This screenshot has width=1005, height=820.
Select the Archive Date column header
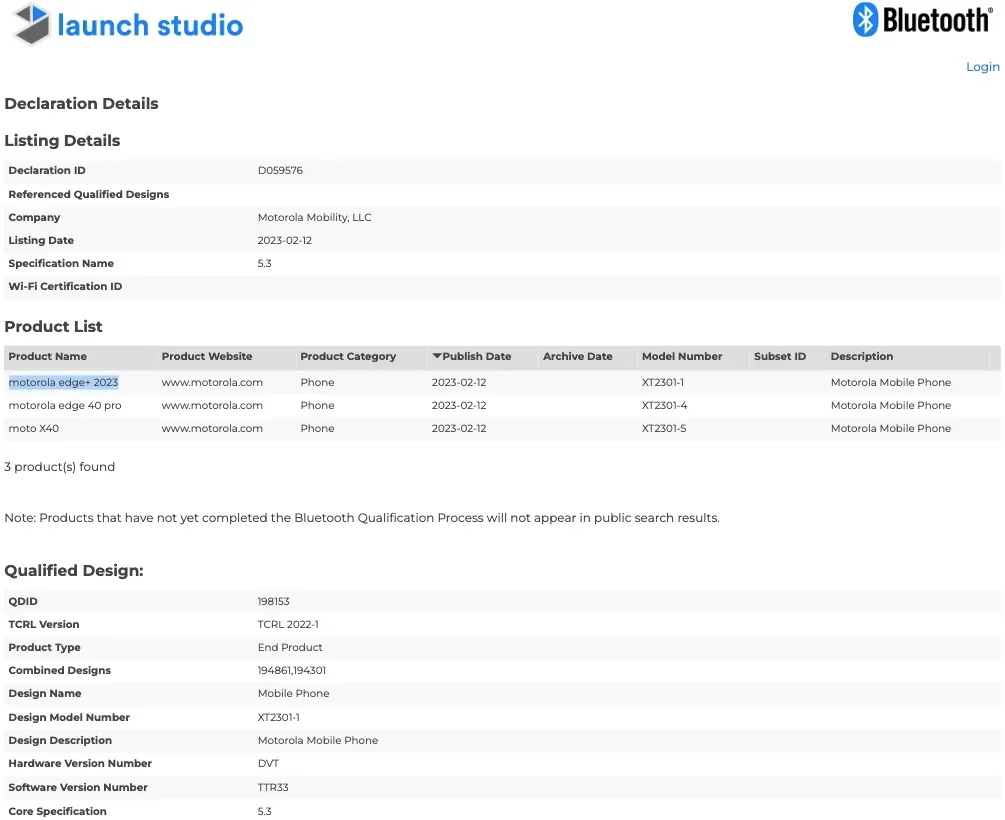tap(577, 356)
